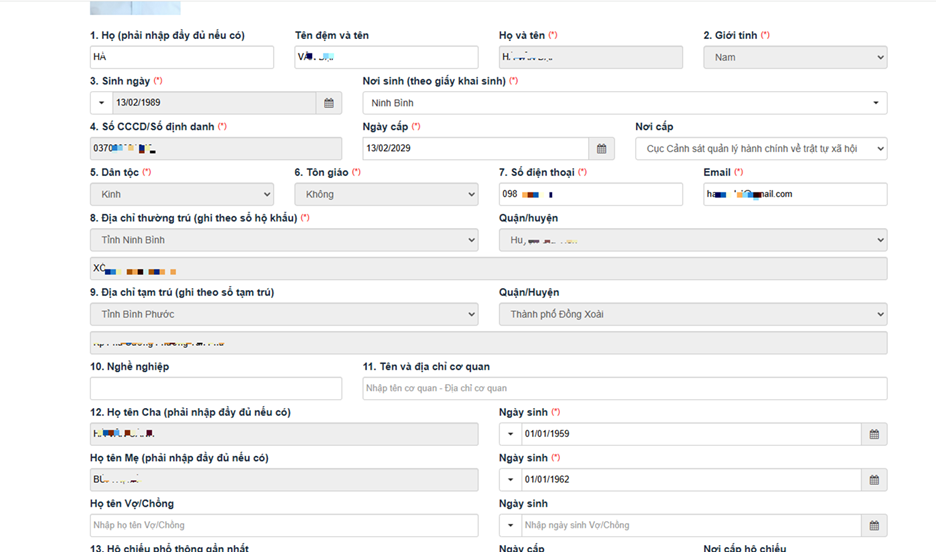The width and height of the screenshot is (936, 552).
Task: Click calendar icon for father's Ngày sinh
Action: [x=874, y=434]
